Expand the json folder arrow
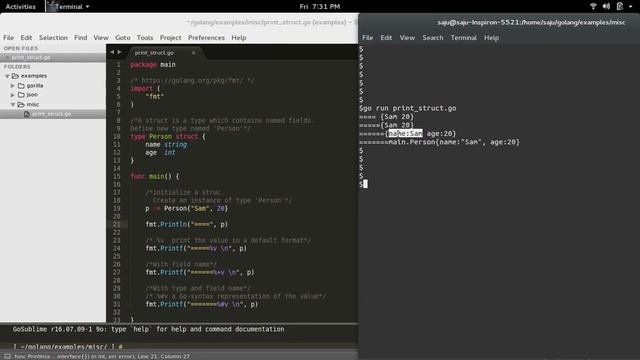The image size is (640, 360). (x=13, y=95)
